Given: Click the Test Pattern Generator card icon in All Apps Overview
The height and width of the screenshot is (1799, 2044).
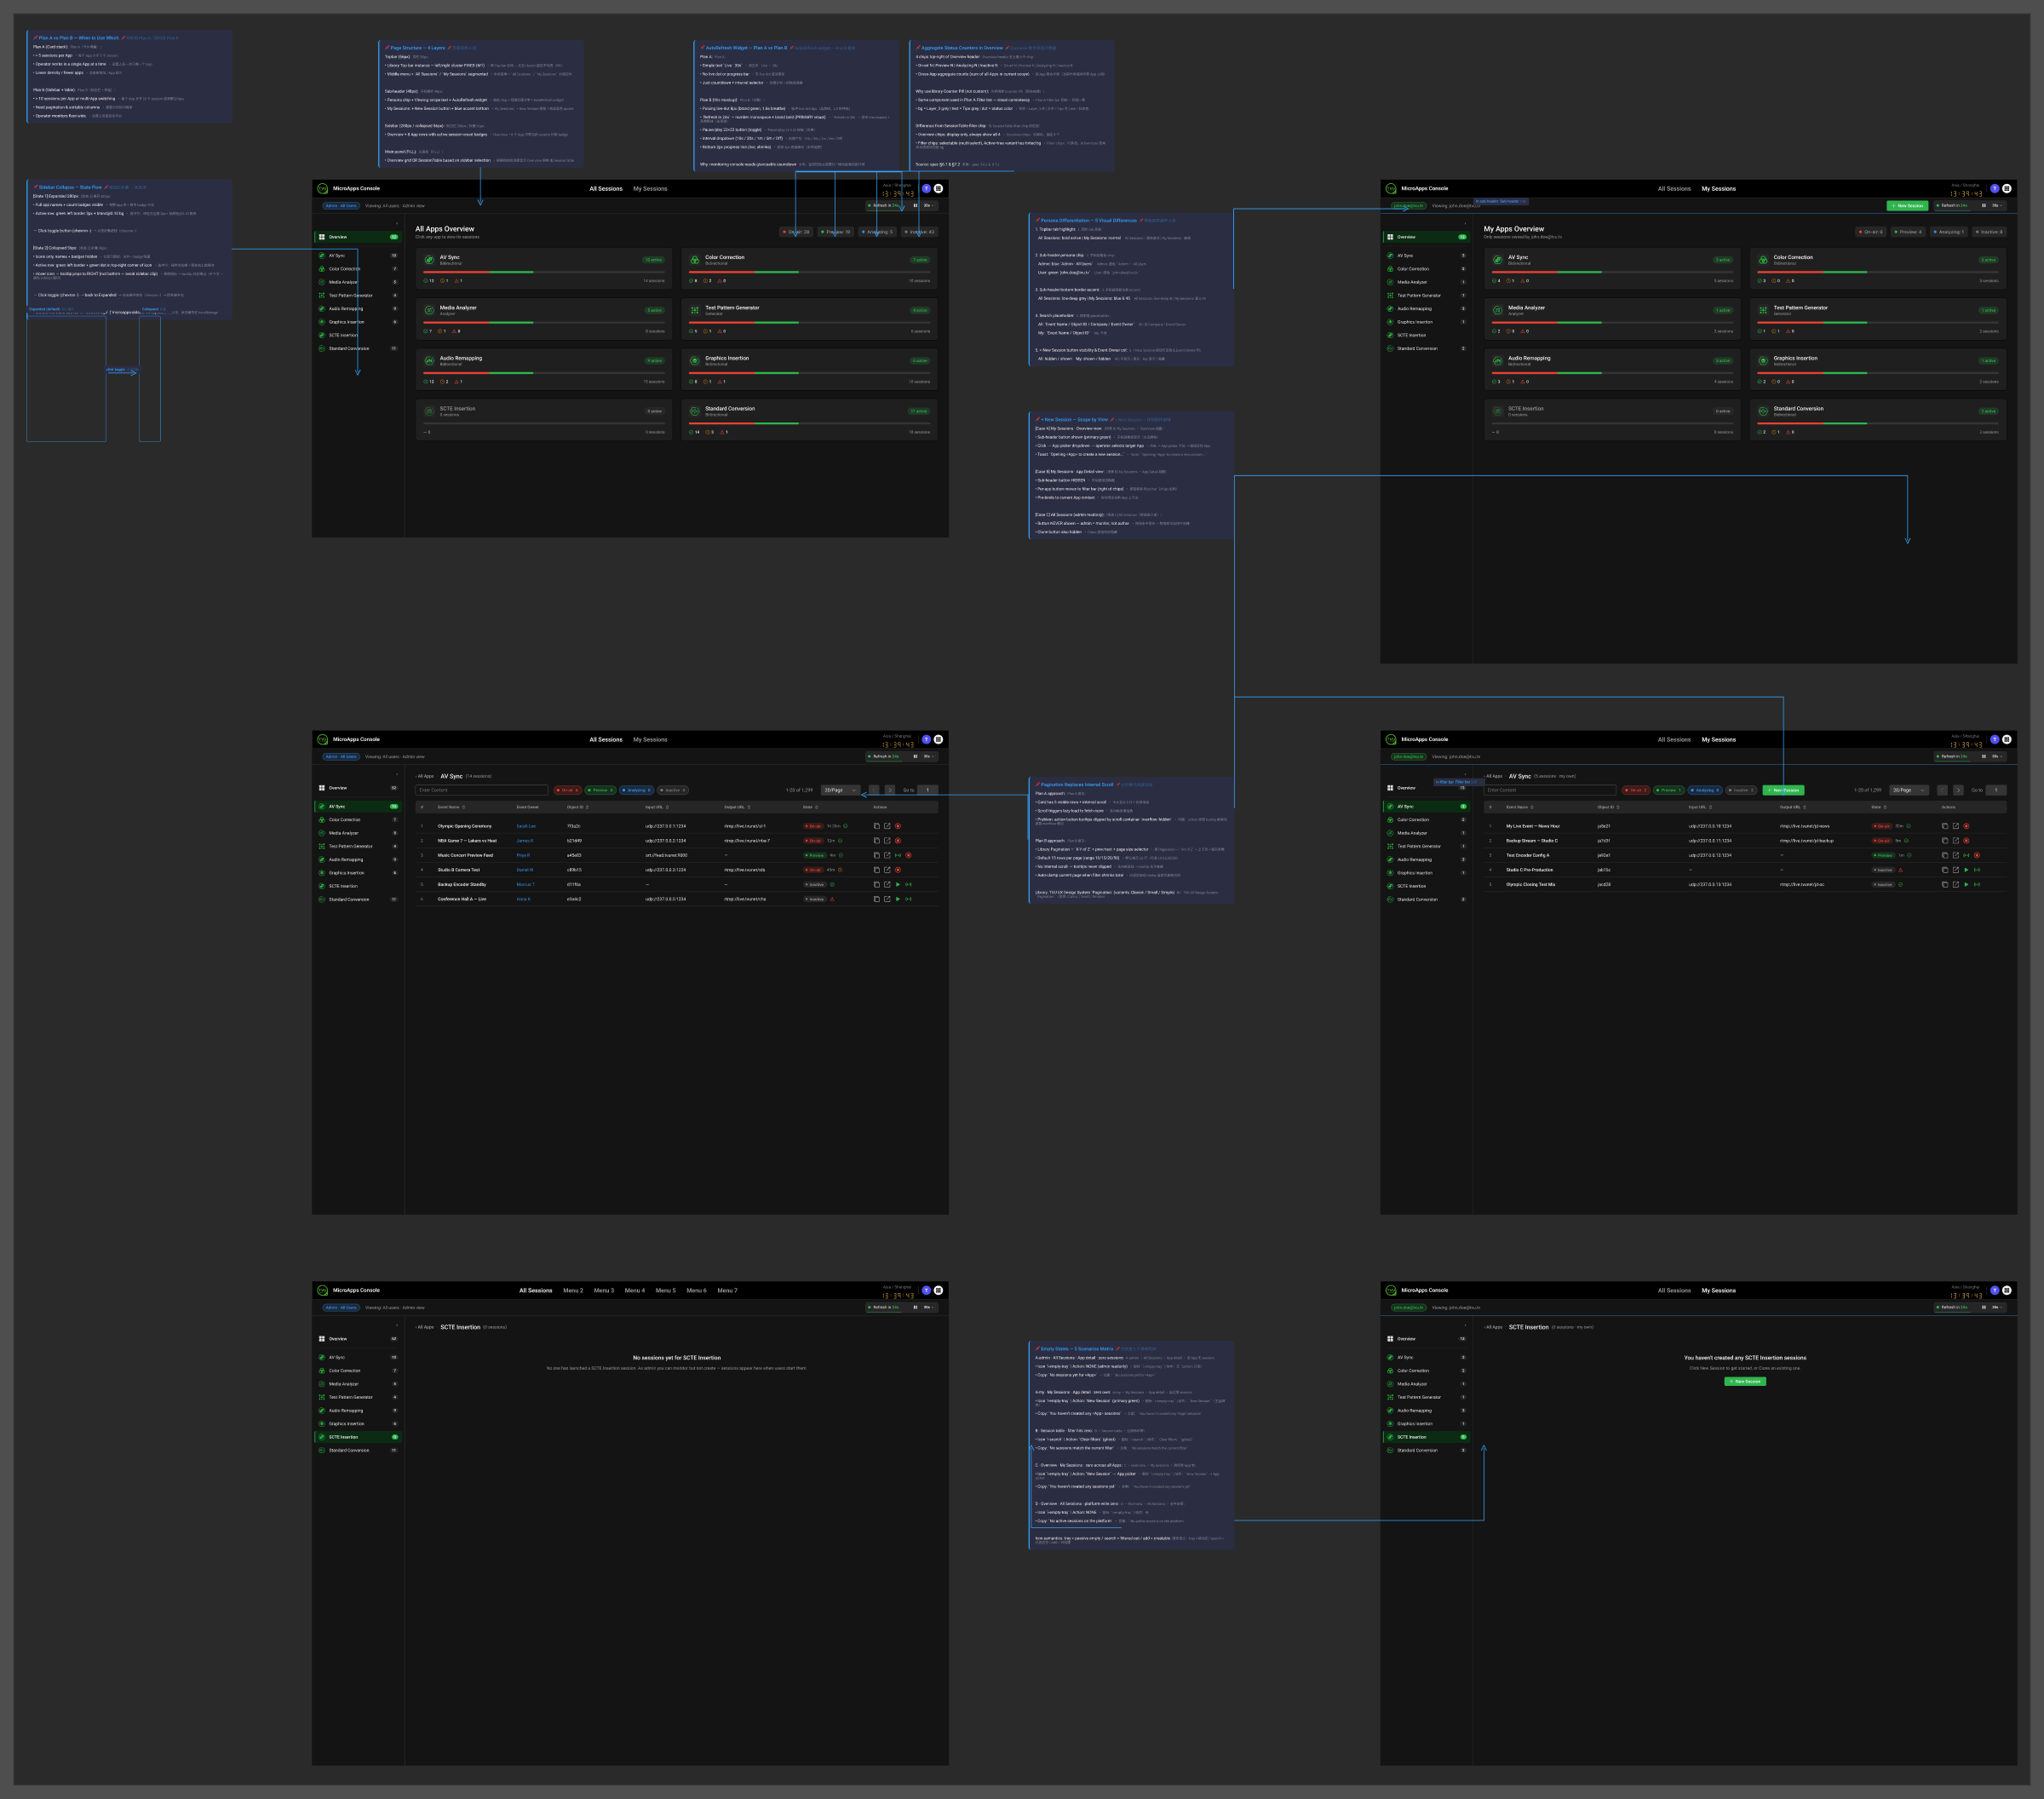Looking at the screenshot, I should (x=694, y=310).
